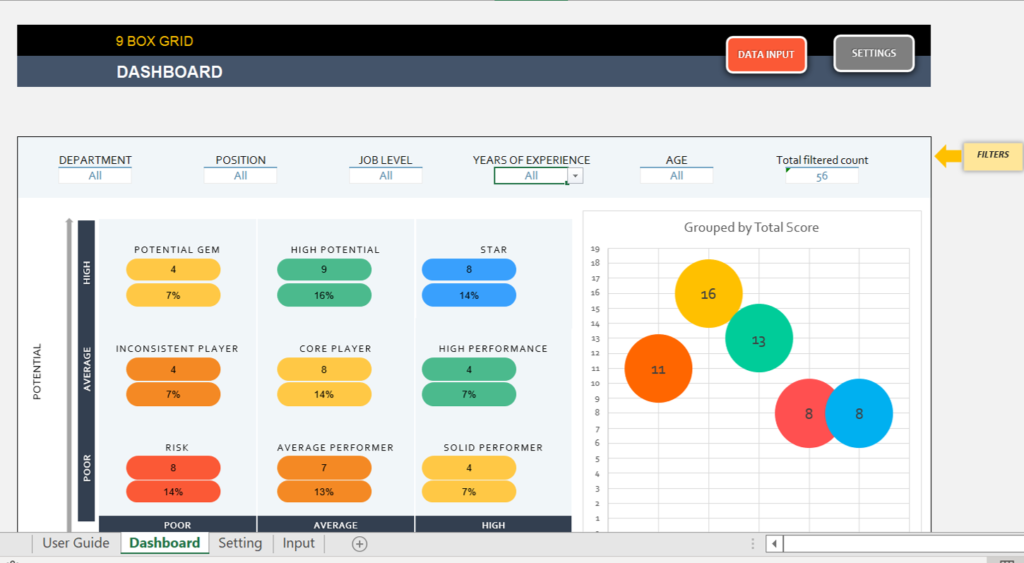Click the High Potential count pill 9
The height and width of the screenshot is (563, 1024).
324,269
